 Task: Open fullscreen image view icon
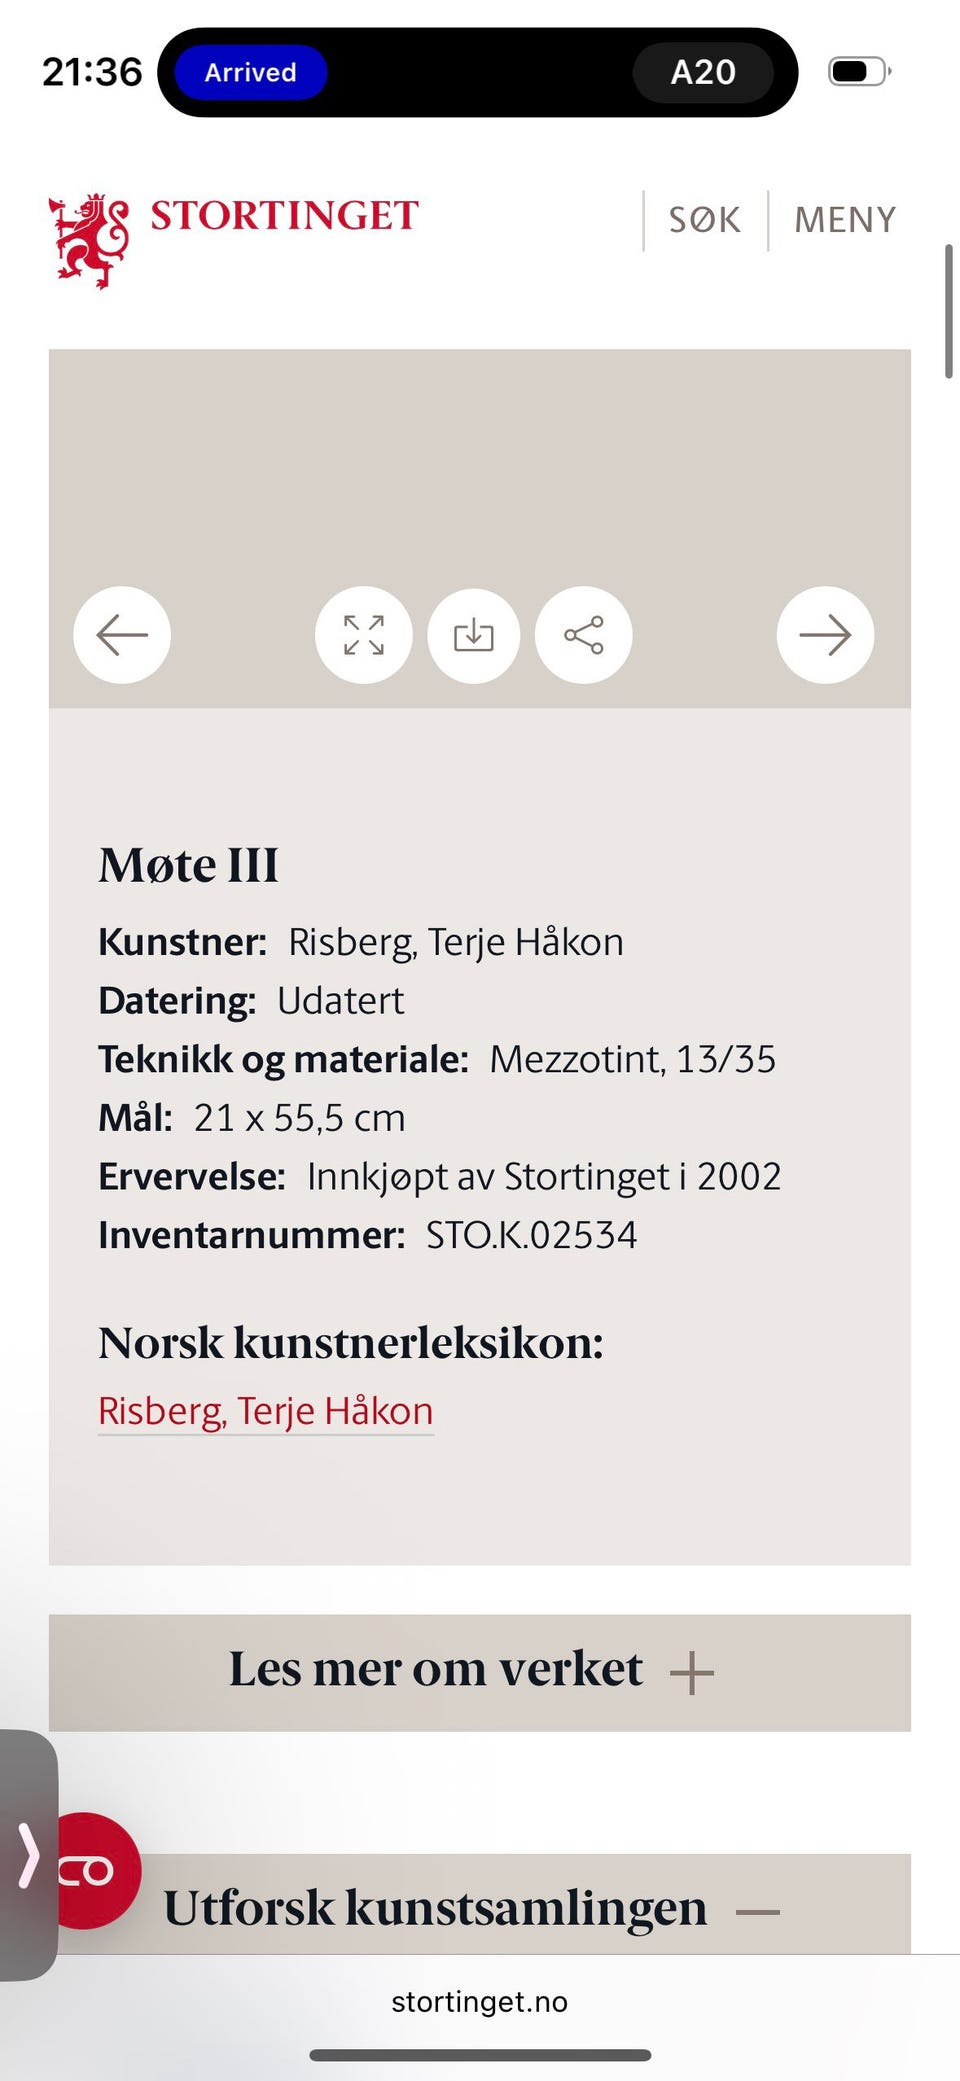pyautogui.click(x=364, y=635)
